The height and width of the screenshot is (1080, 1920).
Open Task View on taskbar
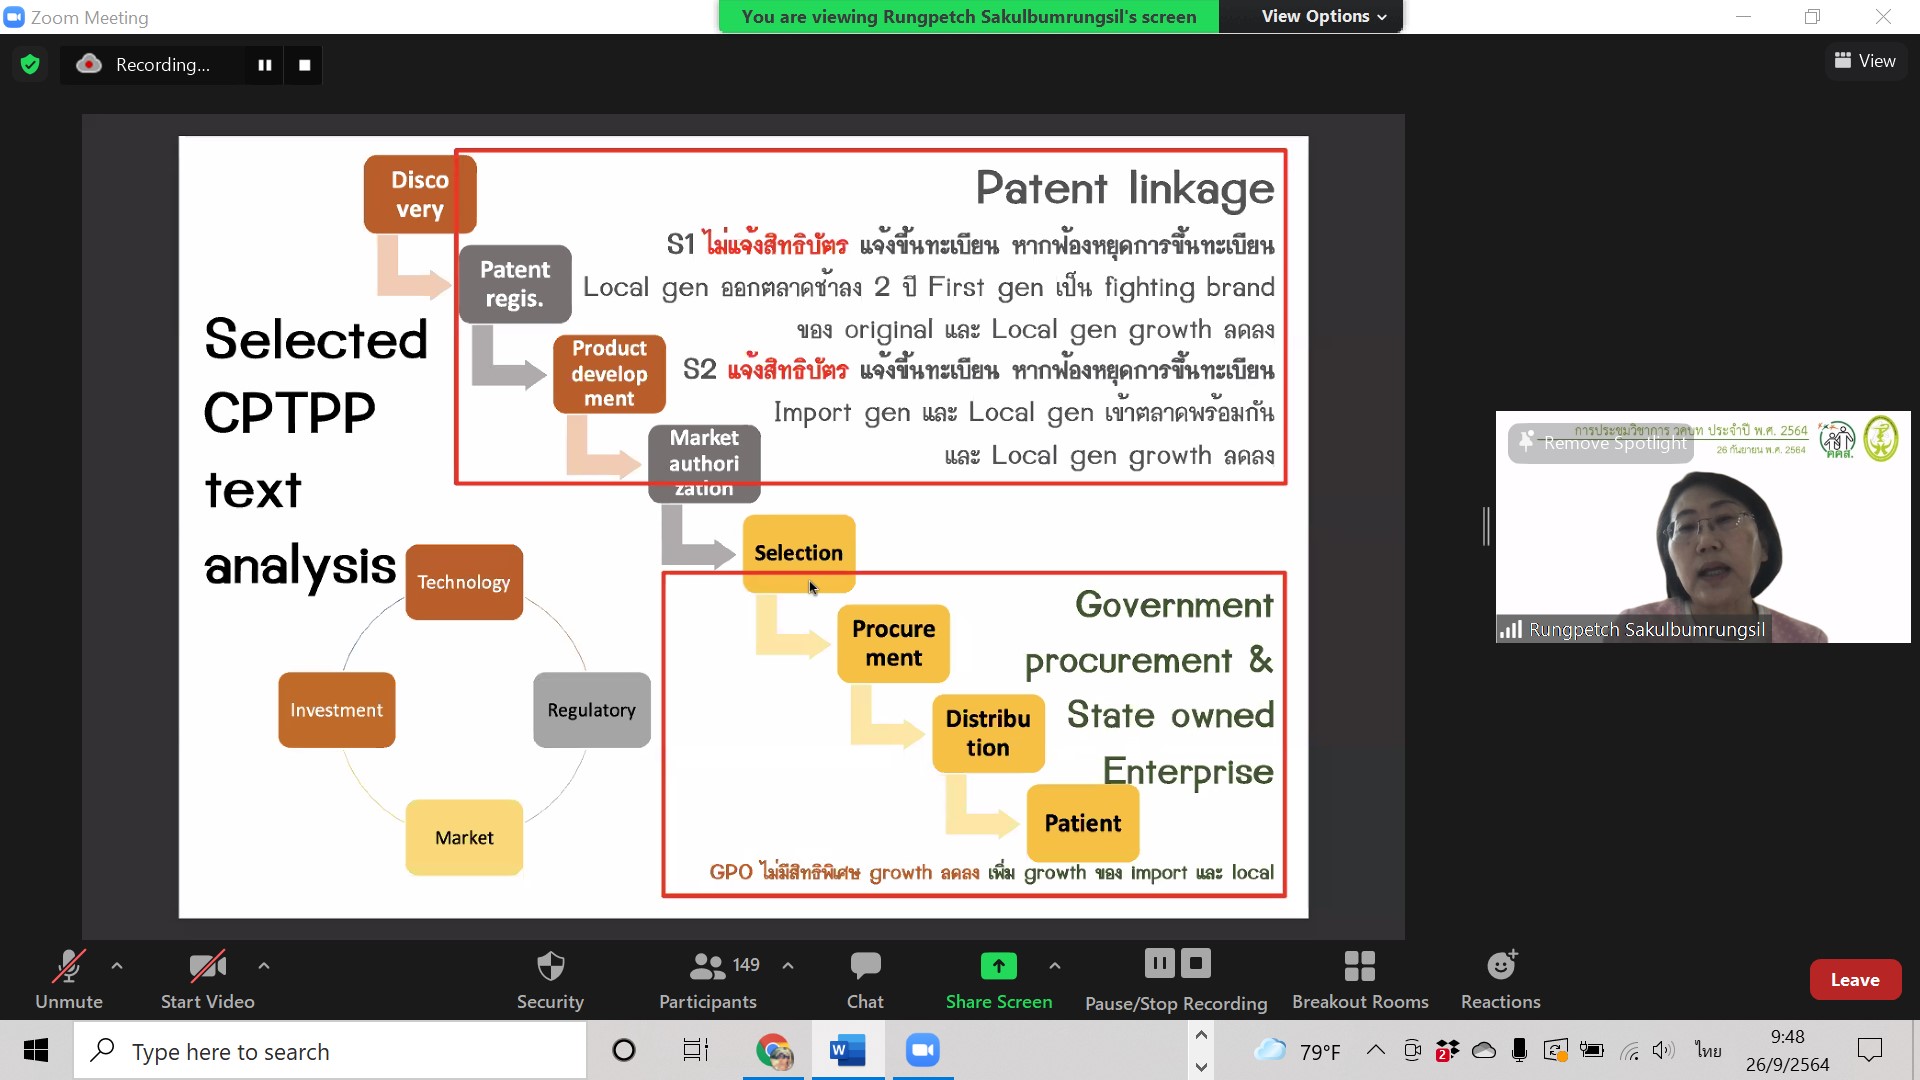click(x=696, y=1050)
